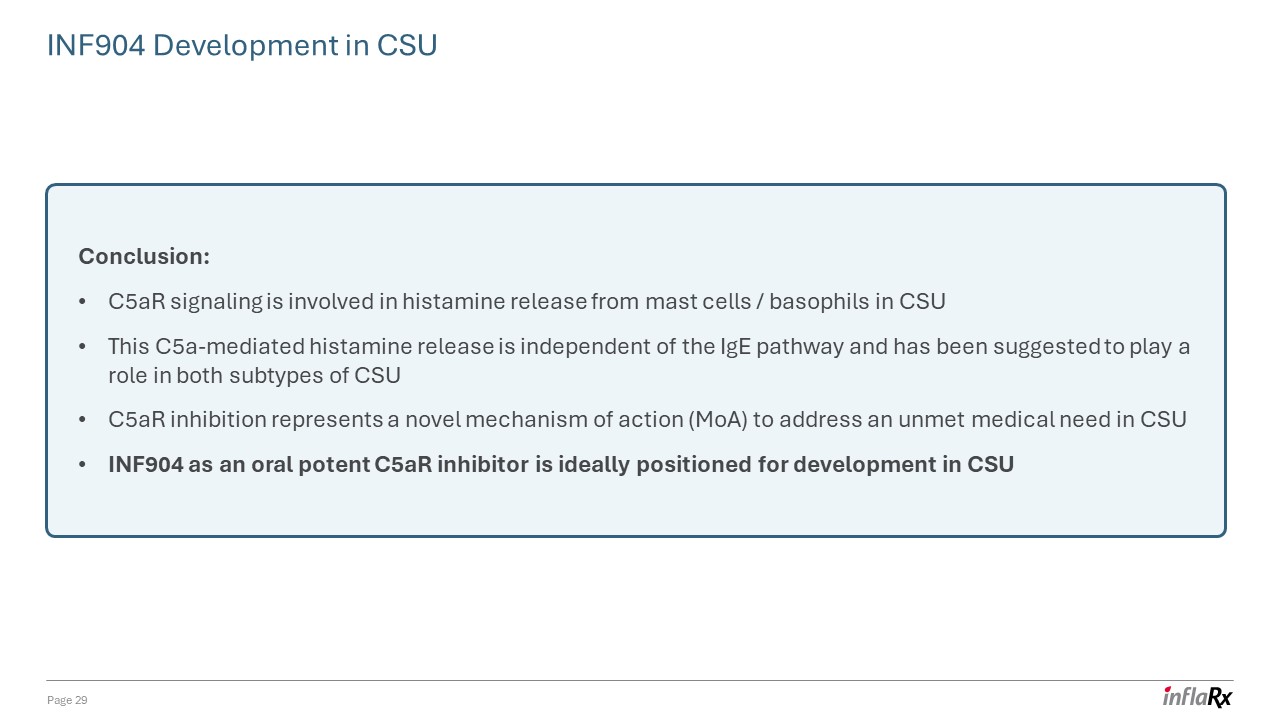1280x720 pixels.
Task: Select the C5a-mediated histamine release bullet line
Action: [648, 347]
